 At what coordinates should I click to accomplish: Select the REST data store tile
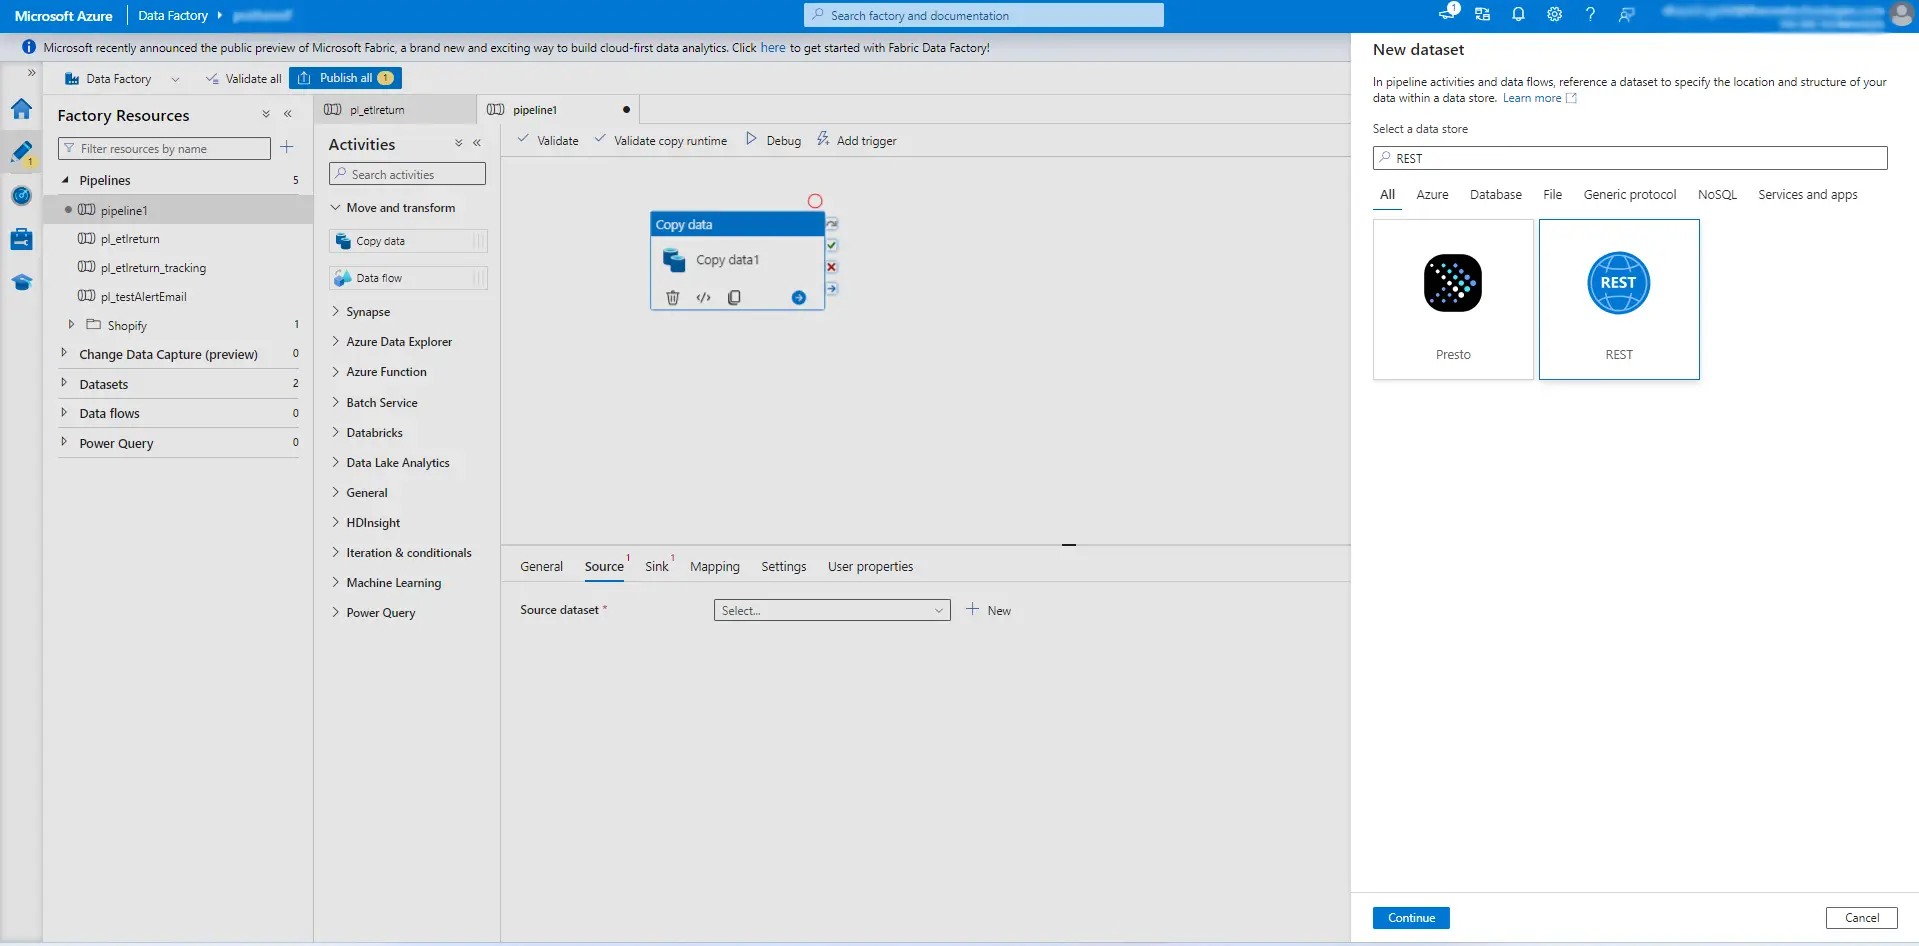(1619, 299)
